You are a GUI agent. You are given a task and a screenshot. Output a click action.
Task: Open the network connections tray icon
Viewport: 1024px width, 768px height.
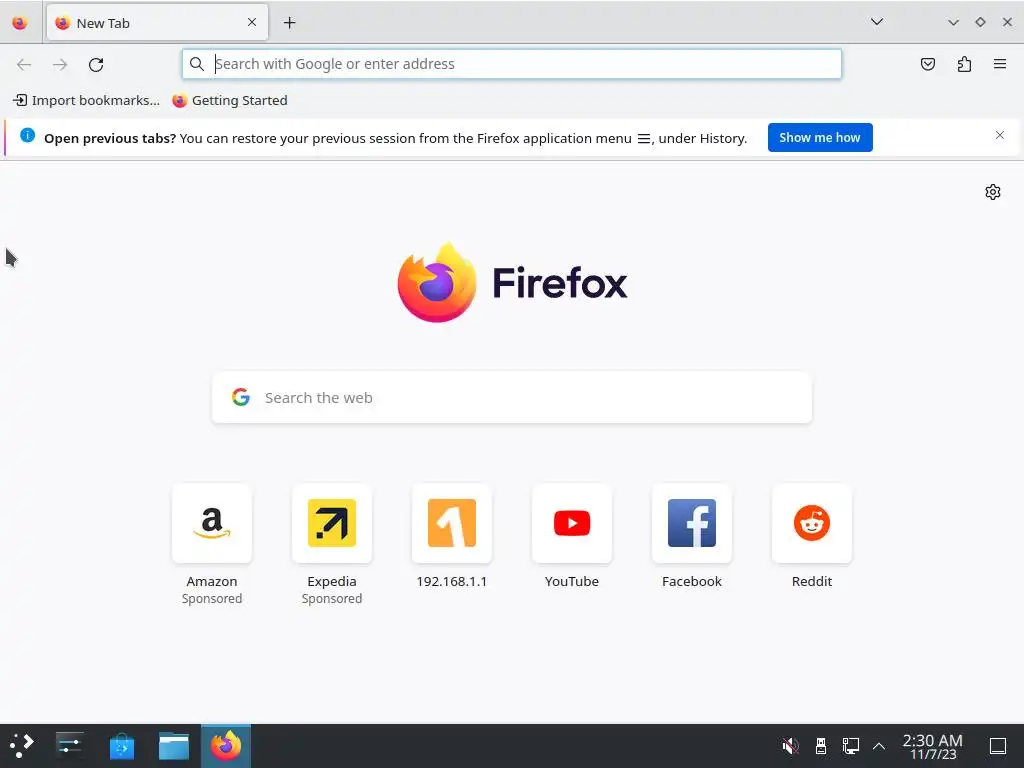tap(850, 746)
